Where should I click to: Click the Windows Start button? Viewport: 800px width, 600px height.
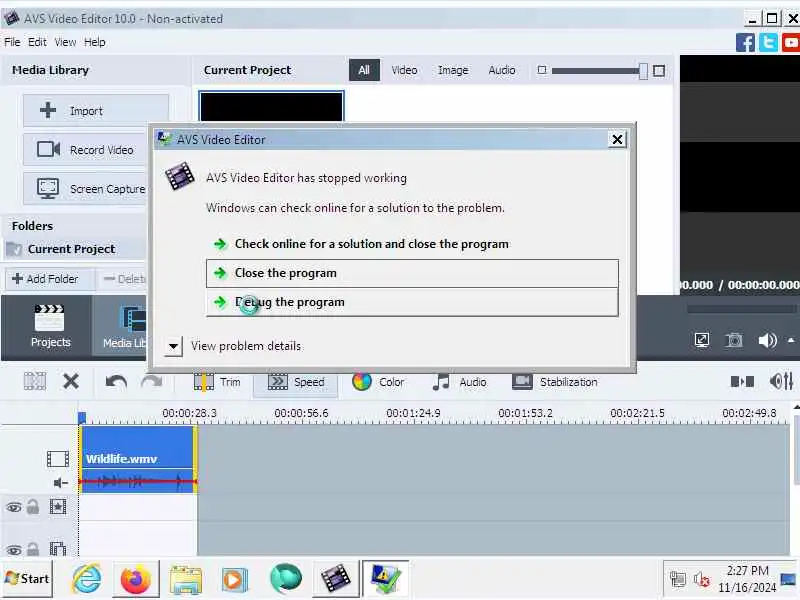27,579
